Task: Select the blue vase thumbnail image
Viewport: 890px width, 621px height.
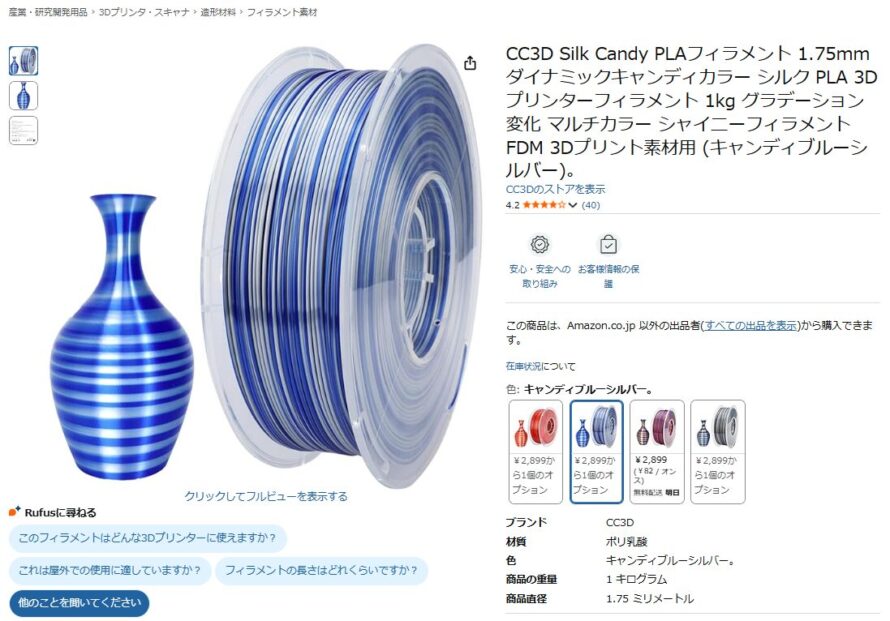Action: pos(23,95)
